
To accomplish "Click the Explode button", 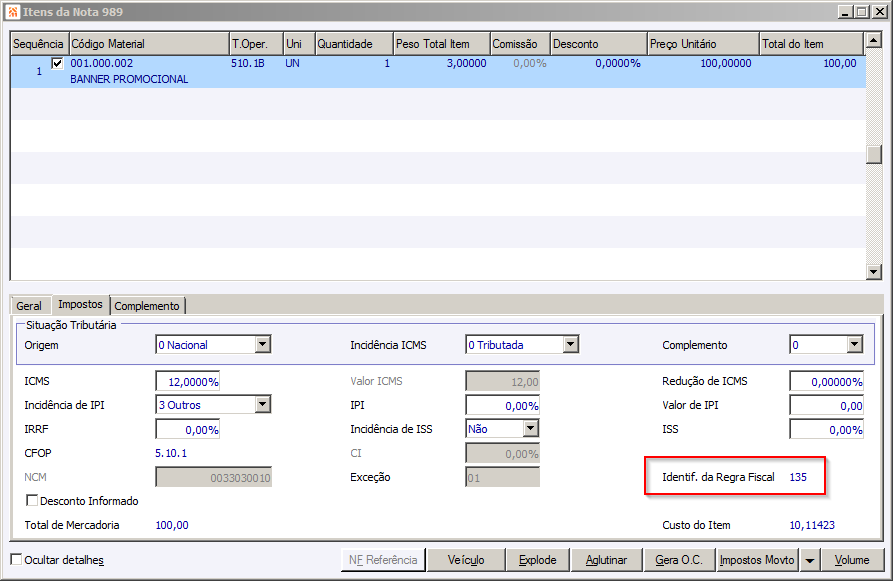I will tap(538, 560).
